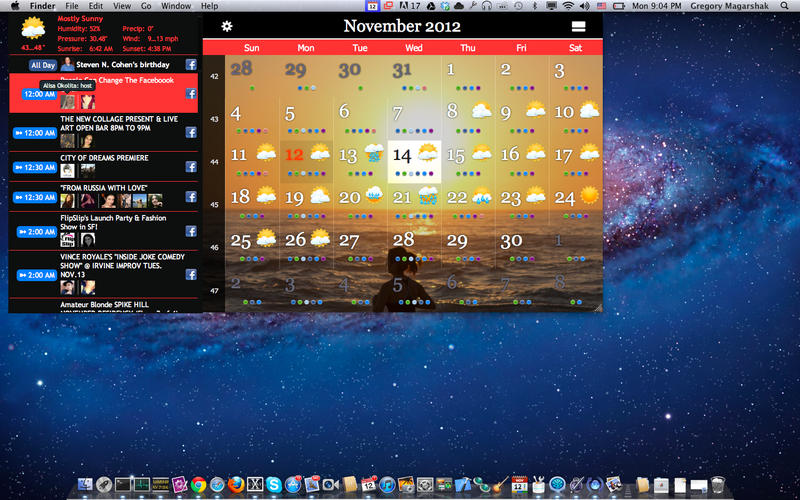The height and width of the screenshot is (500, 800).
Task: Select week 45 row number
Action: click(x=213, y=204)
